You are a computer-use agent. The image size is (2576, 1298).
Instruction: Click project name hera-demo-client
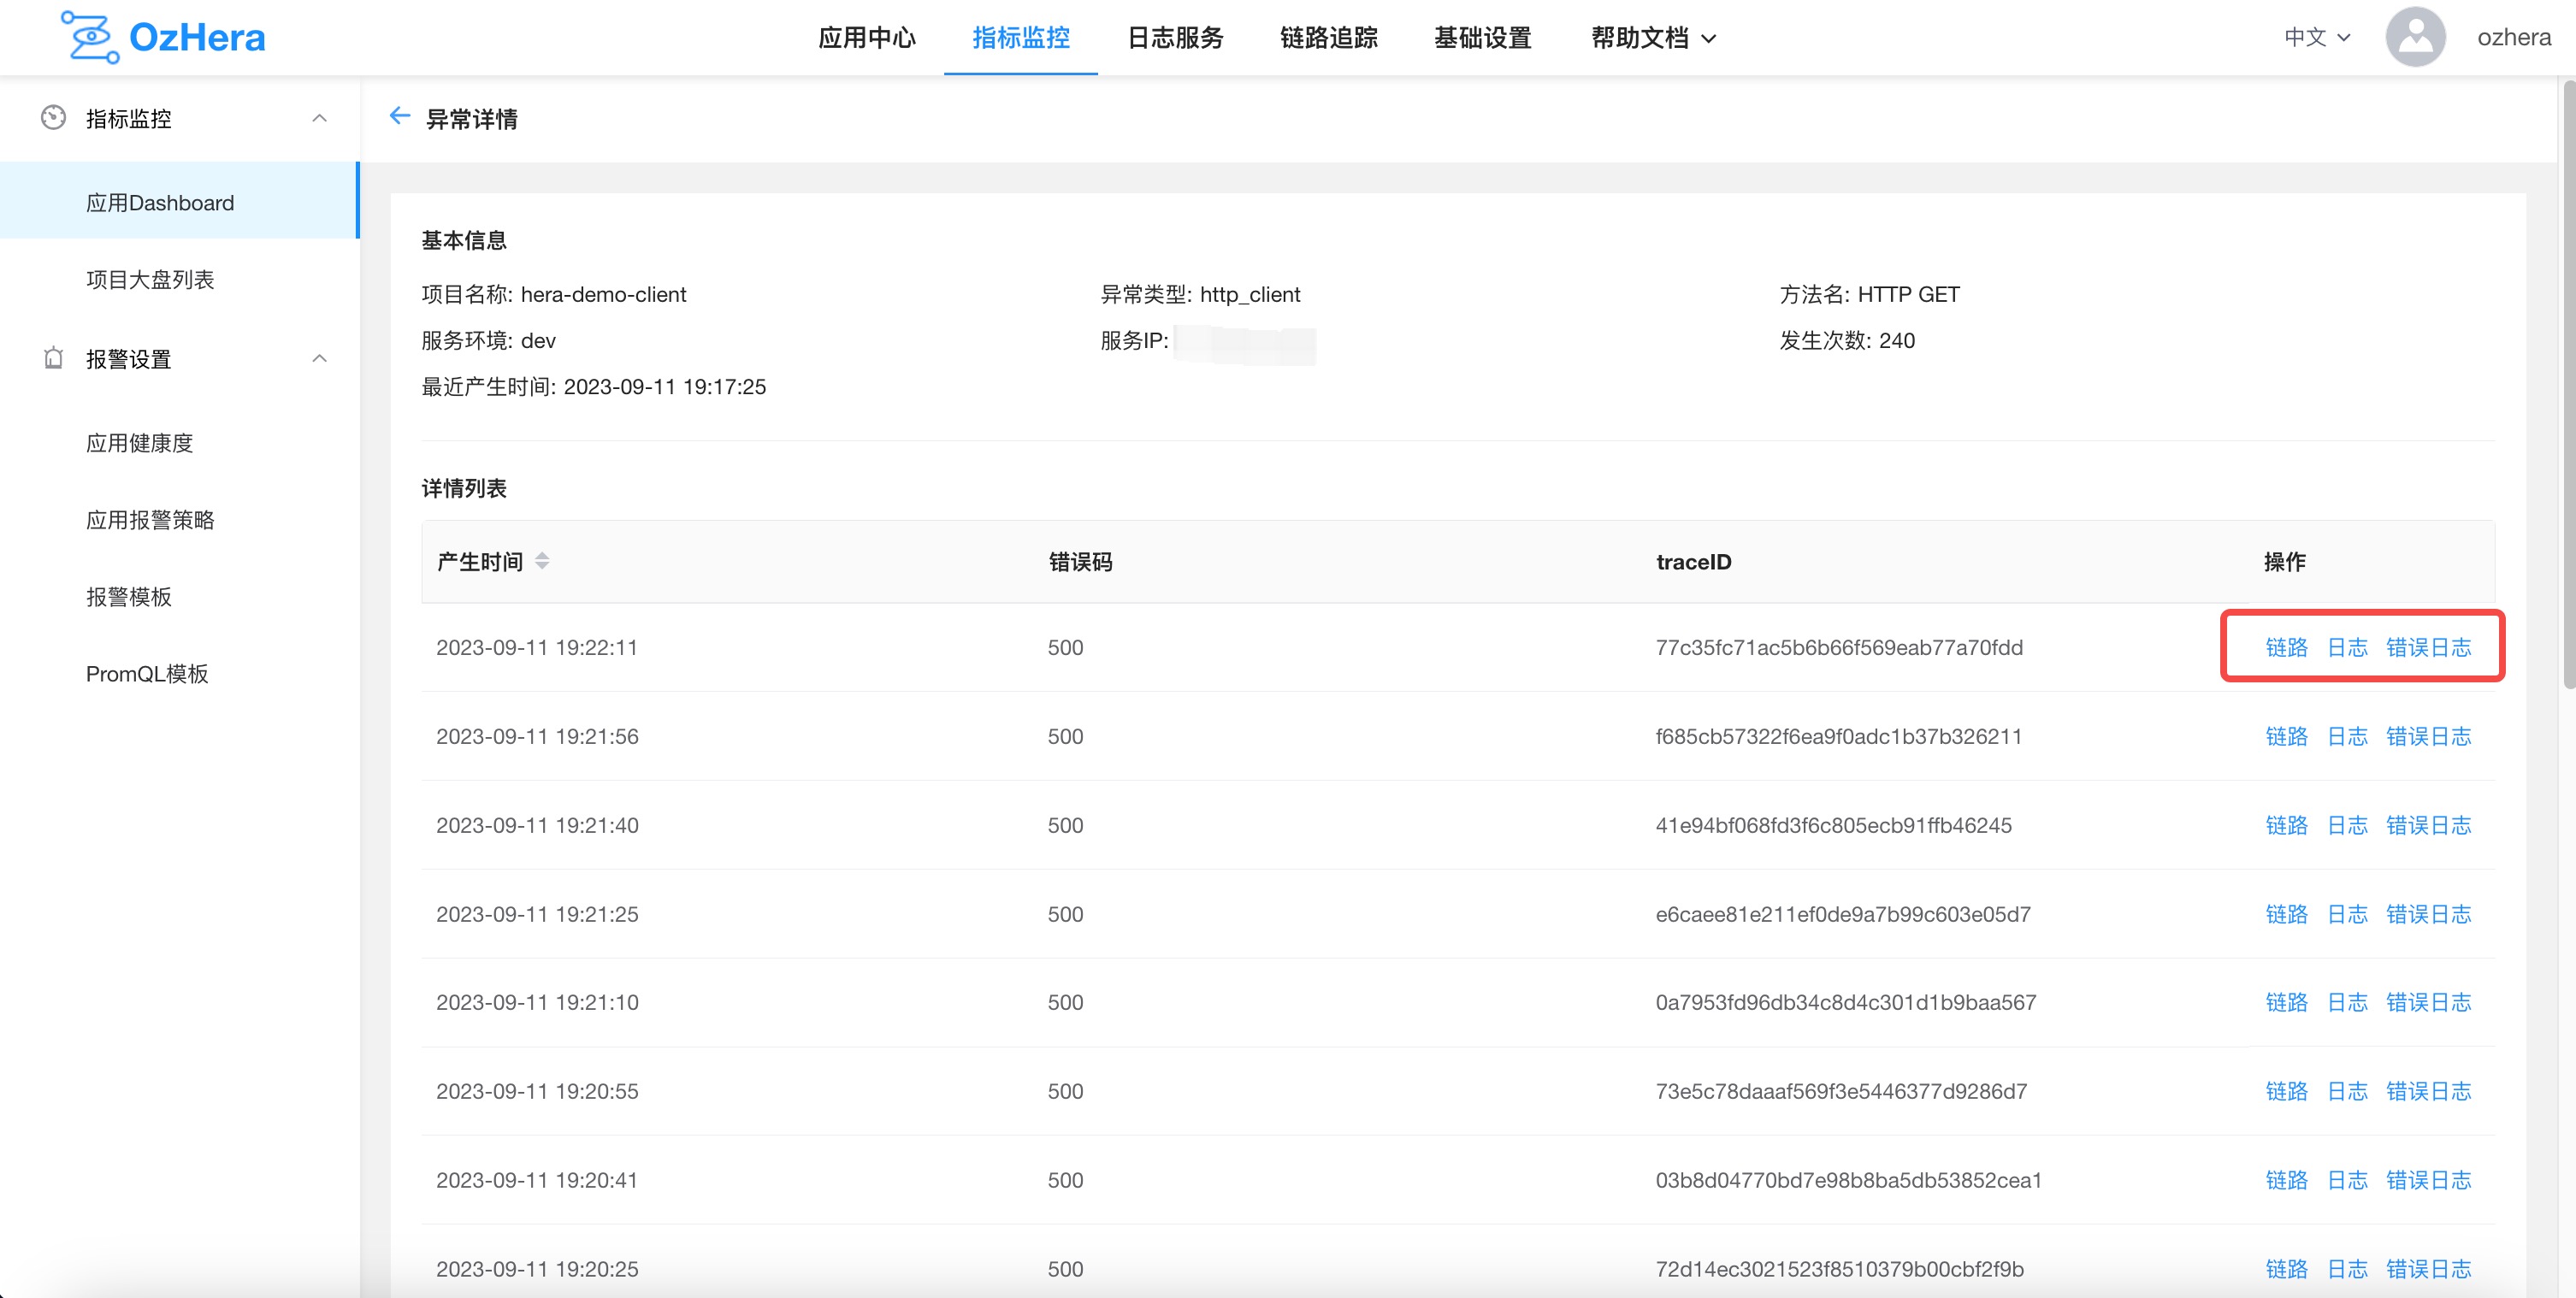[x=603, y=294]
